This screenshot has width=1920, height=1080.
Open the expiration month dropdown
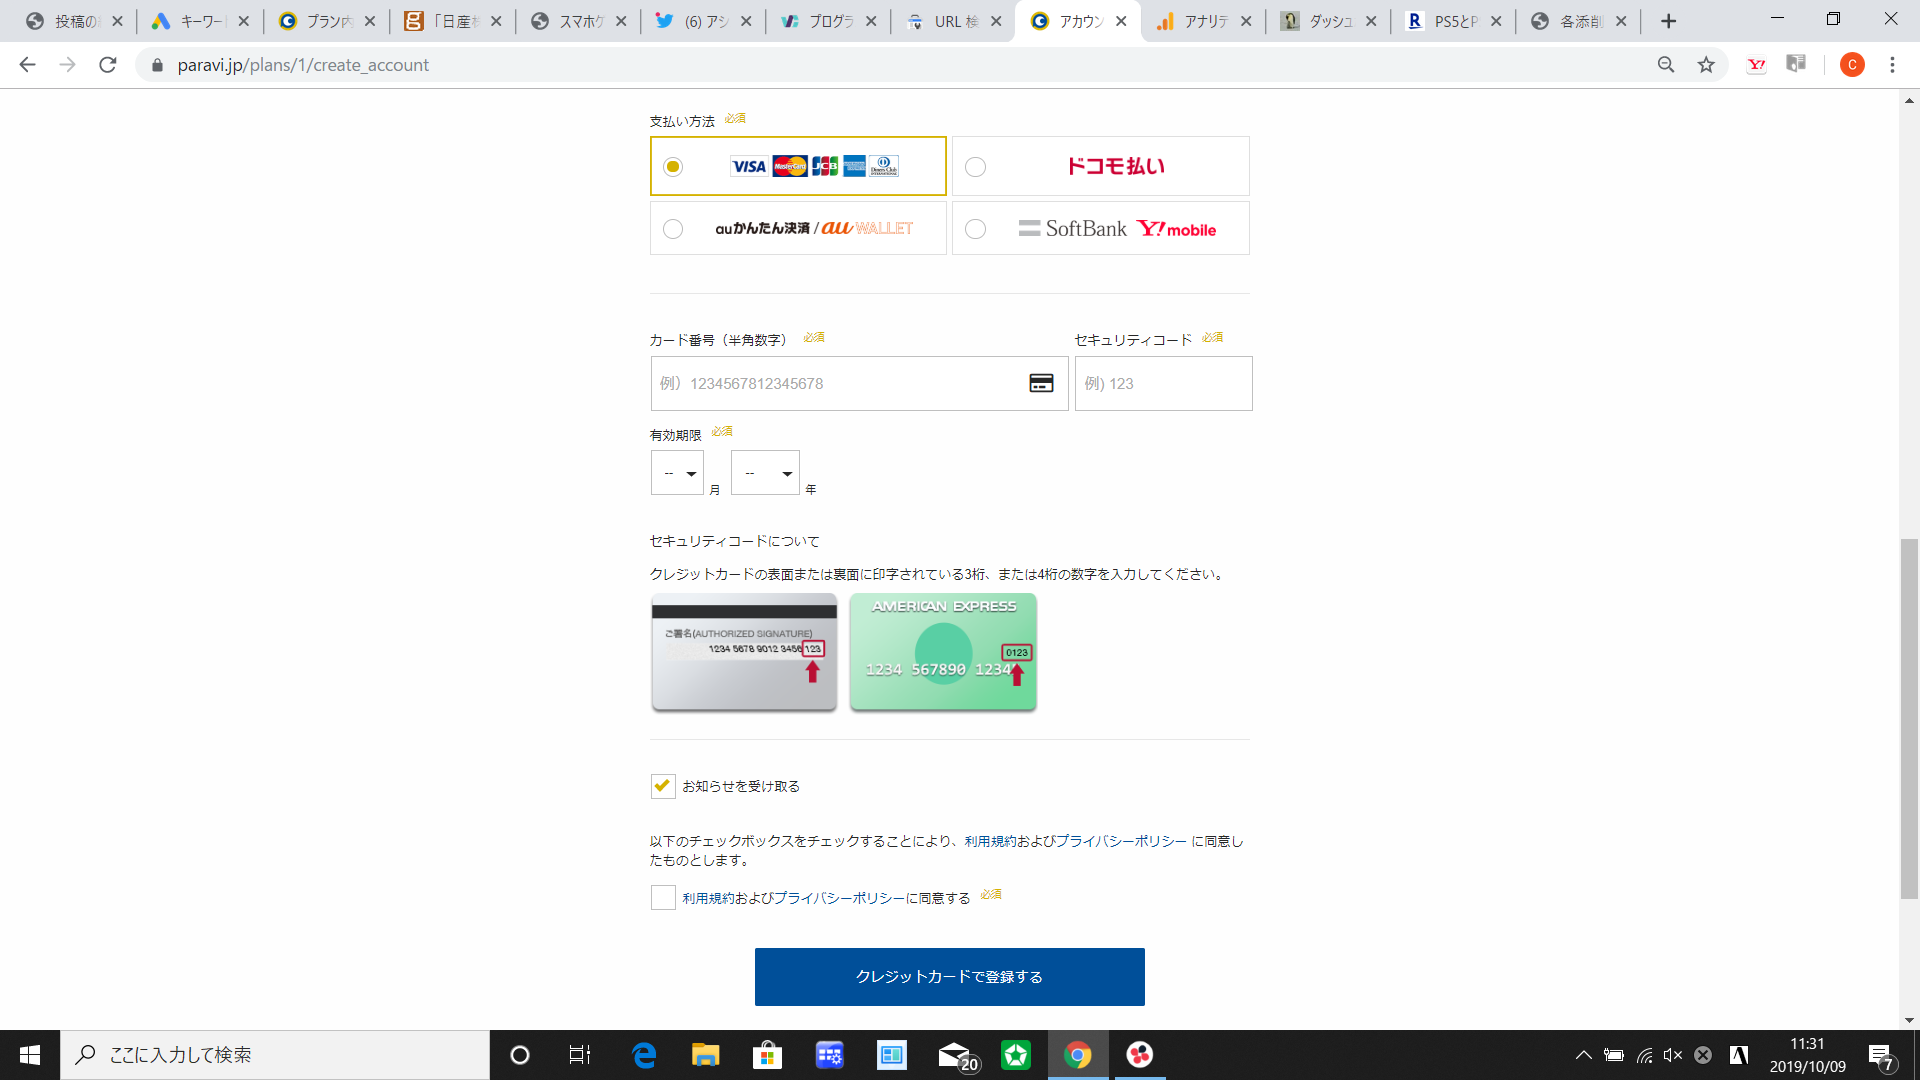pos(677,473)
